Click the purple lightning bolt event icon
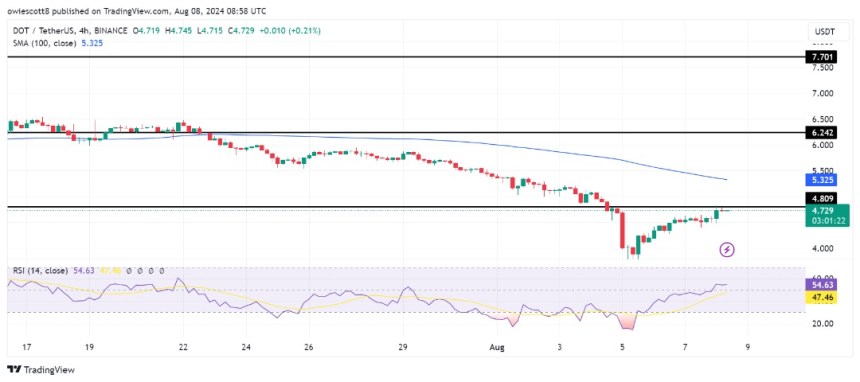The height and width of the screenshot is (382, 860). point(727,250)
